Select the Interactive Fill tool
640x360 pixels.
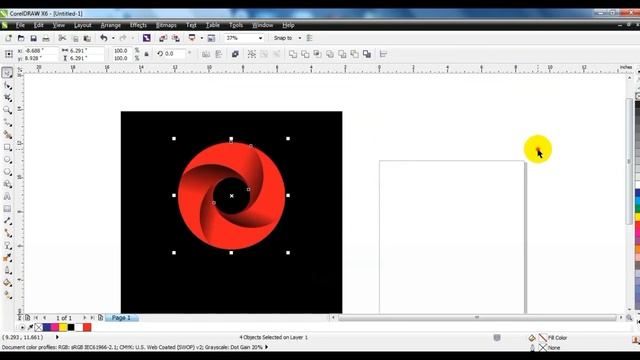(x=7, y=295)
